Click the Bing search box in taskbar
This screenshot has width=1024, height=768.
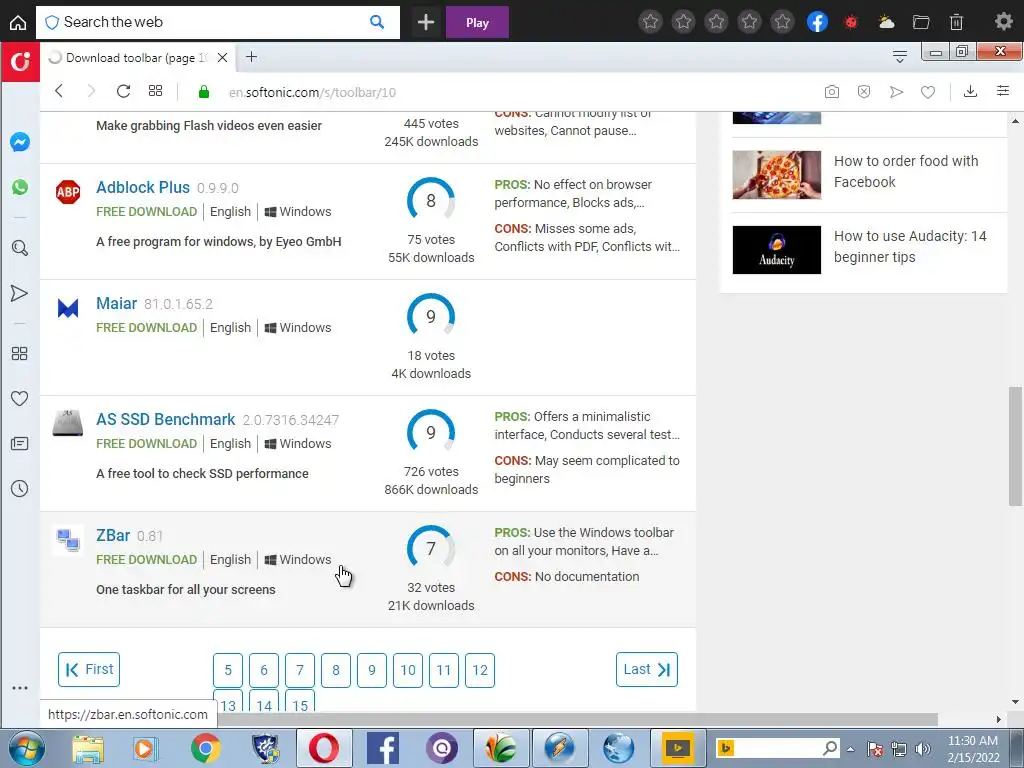(777, 748)
